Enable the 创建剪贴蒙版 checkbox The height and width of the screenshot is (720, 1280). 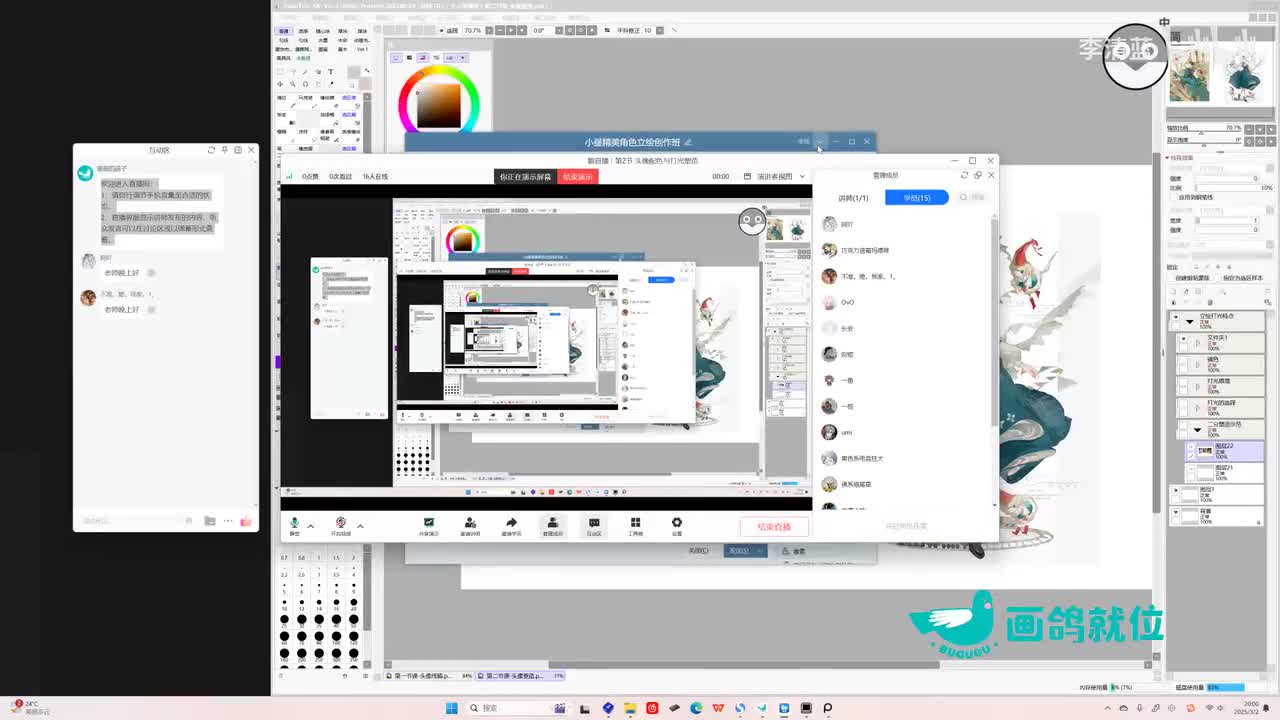[1171, 278]
